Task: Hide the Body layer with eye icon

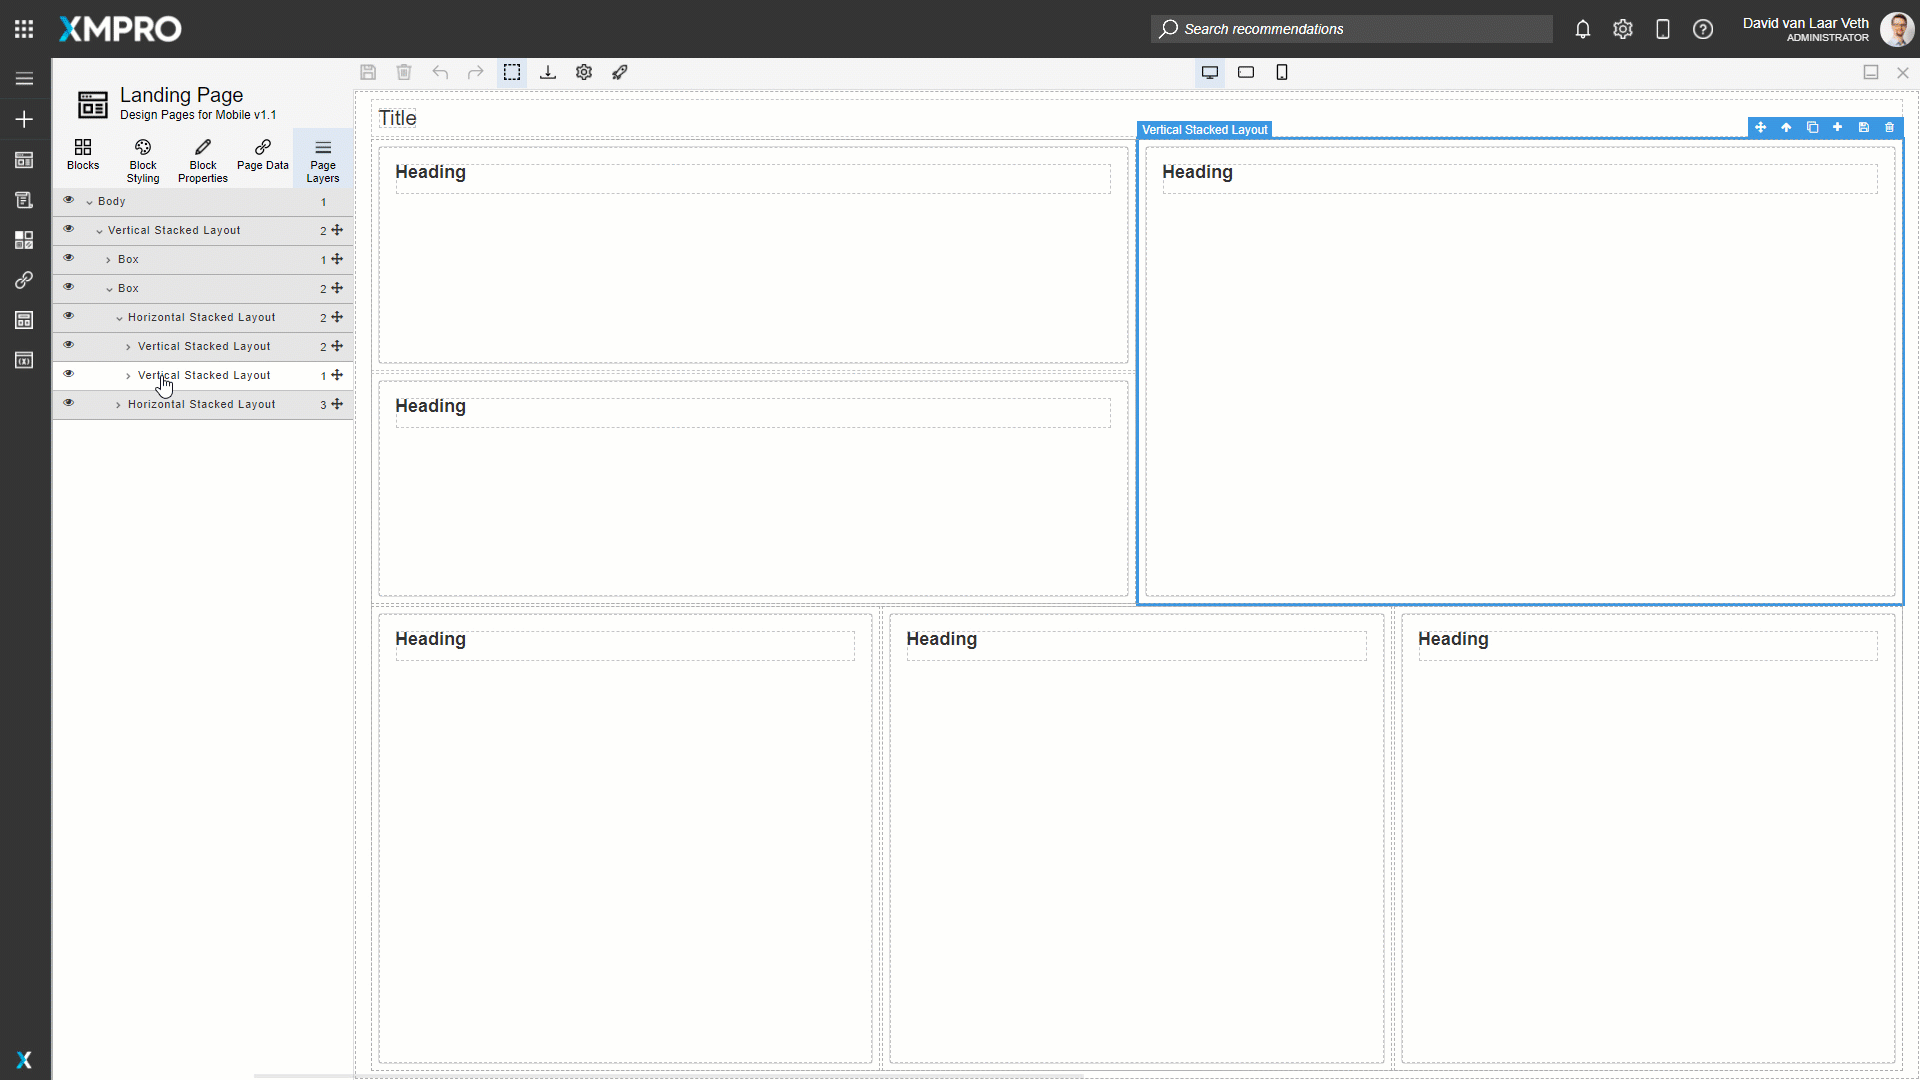Action: tap(69, 200)
